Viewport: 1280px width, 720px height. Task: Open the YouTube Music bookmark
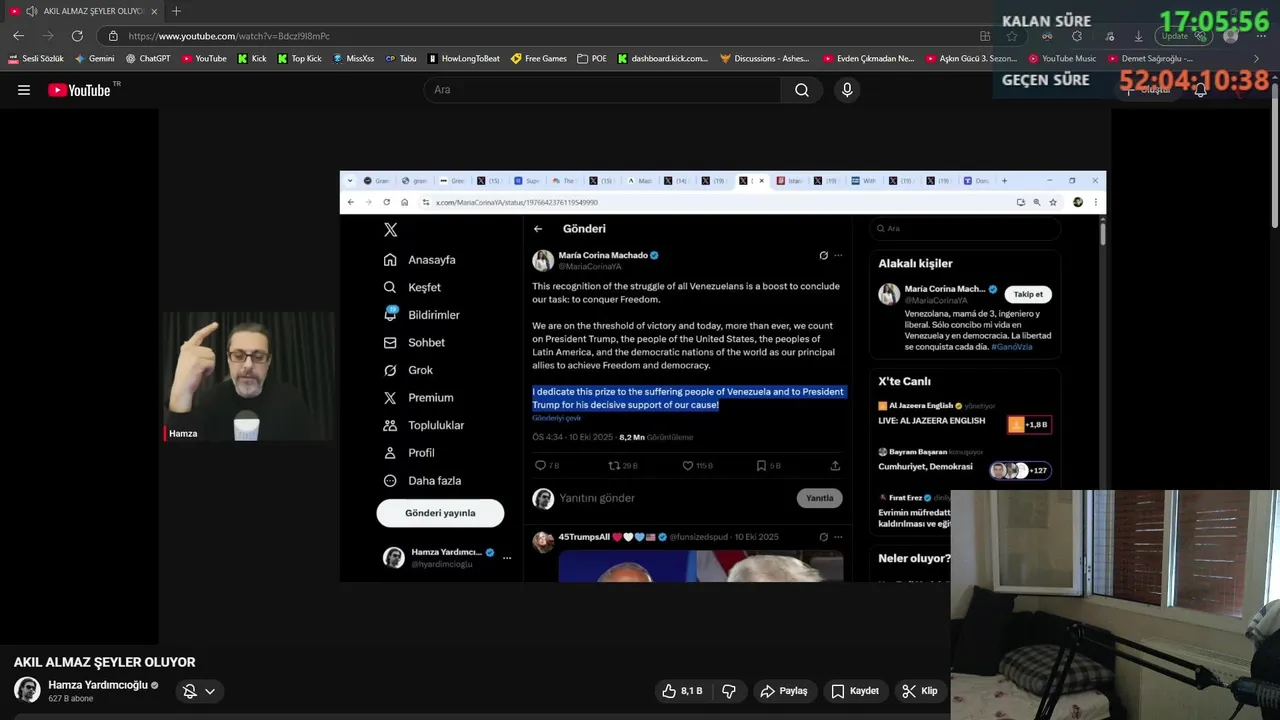click(1062, 59)
